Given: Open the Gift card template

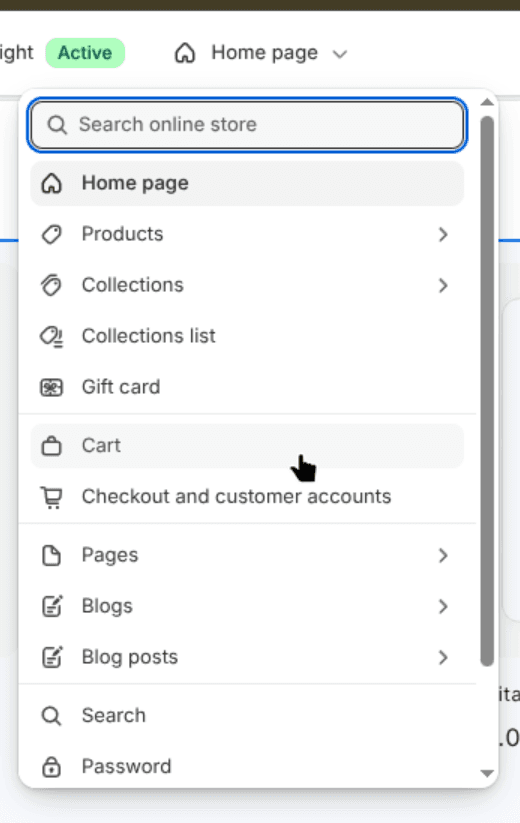Looking at the screenshot, I should 247,387.
